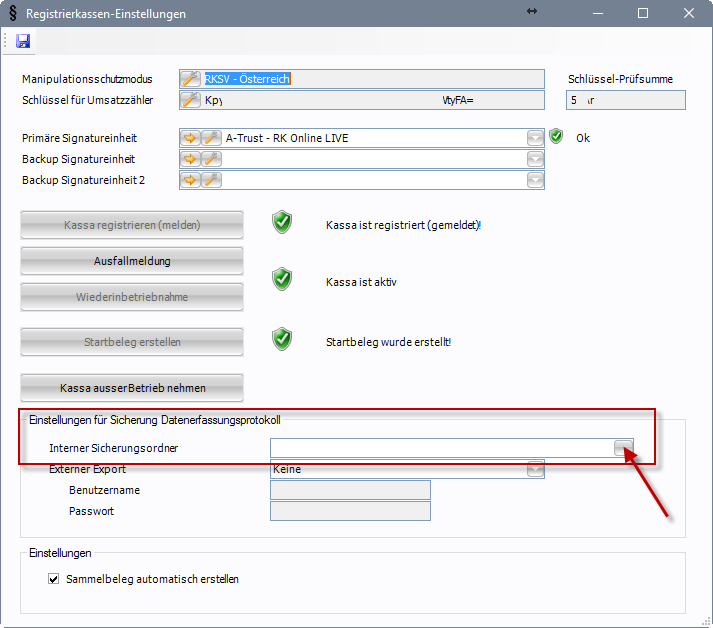Browse for Interner Sicherungsordner folder
This screenshot has width=713, height=628.
point(623,448)
